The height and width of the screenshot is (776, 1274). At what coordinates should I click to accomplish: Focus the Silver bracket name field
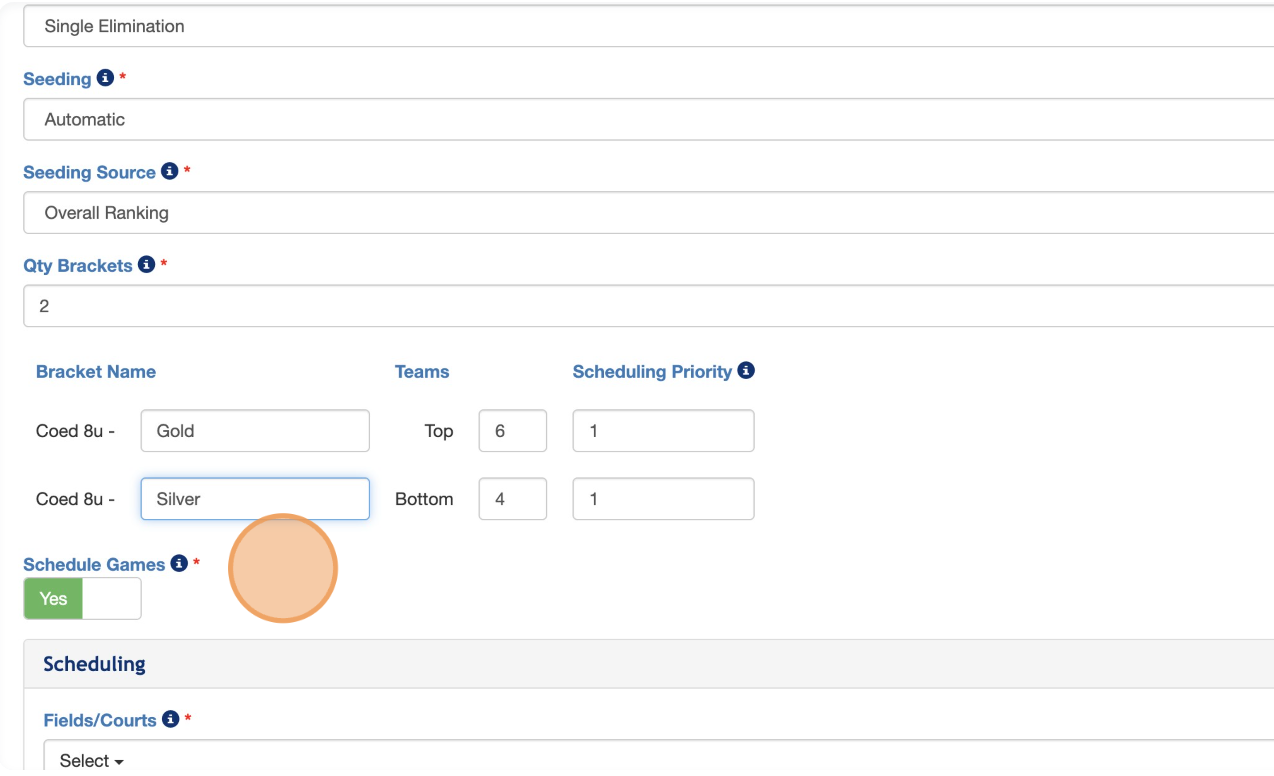(x=255, y=499)
